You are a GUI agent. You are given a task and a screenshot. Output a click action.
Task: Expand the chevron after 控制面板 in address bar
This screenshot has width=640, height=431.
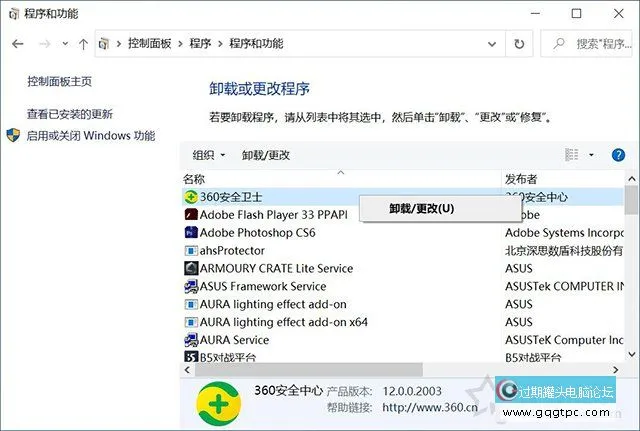[180, 44]
